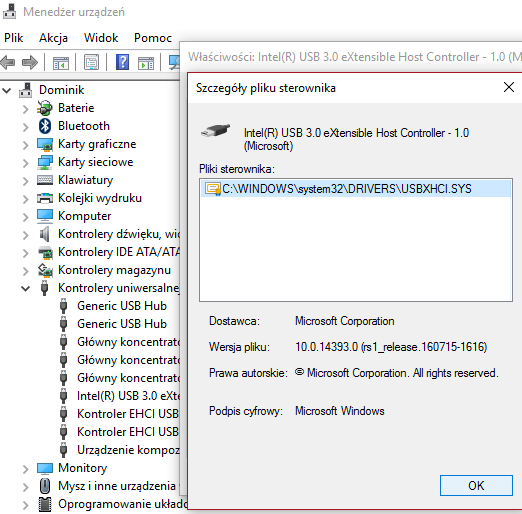
Task: Open the Plik menu
Action: click(x=14, y=38)
